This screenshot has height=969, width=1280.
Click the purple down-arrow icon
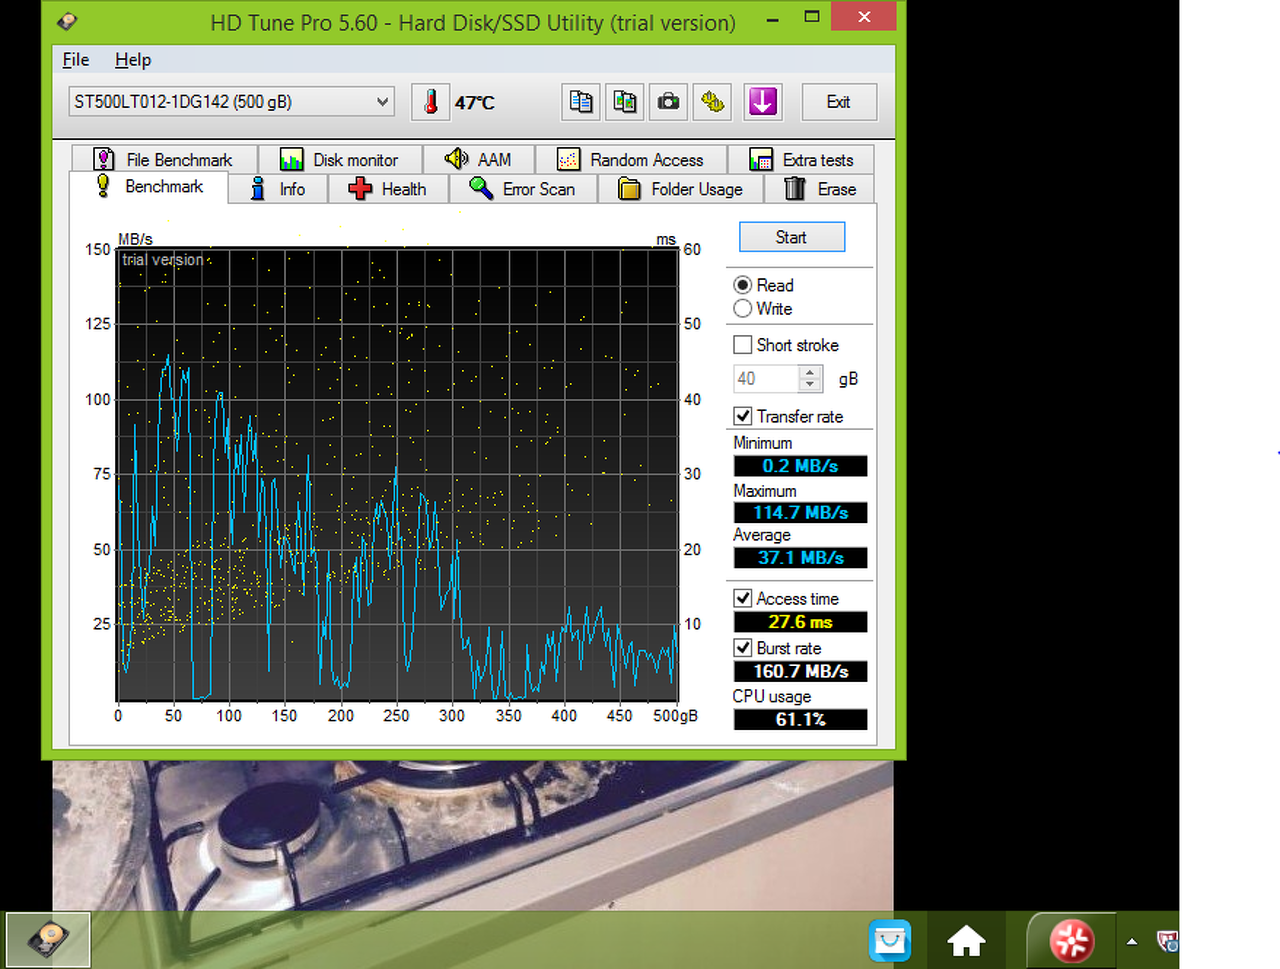[763, 102]
